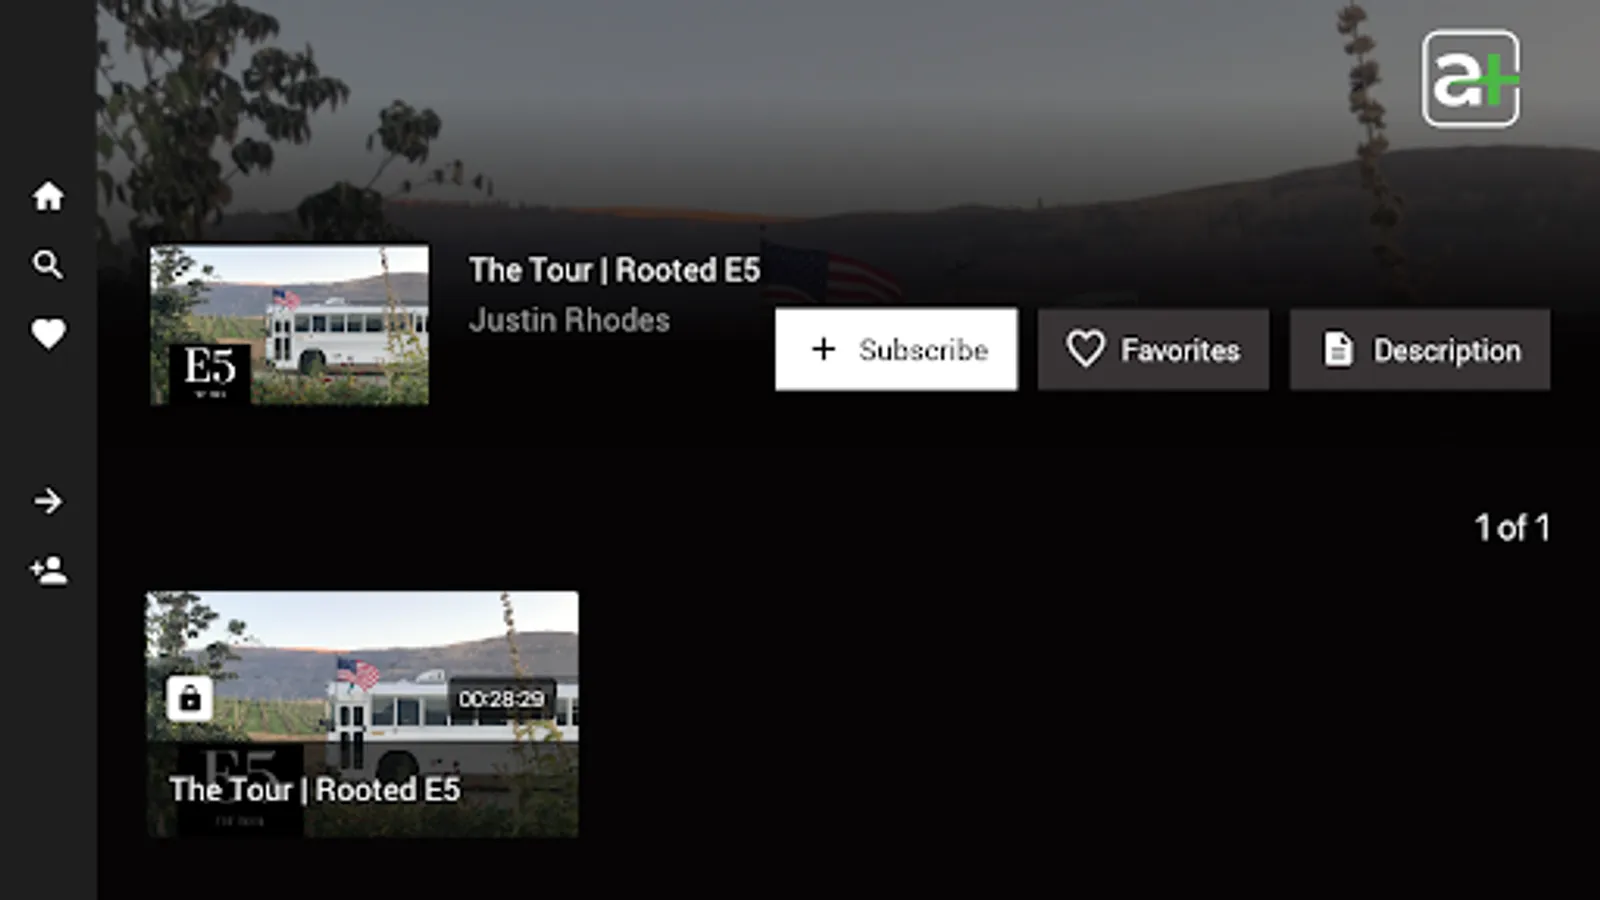Viewport: 1600px width, 900px height.
Task: Open The Tour Rooted E5 cover thumbnail
Action: pyautogui.click(x=290, y=325)
